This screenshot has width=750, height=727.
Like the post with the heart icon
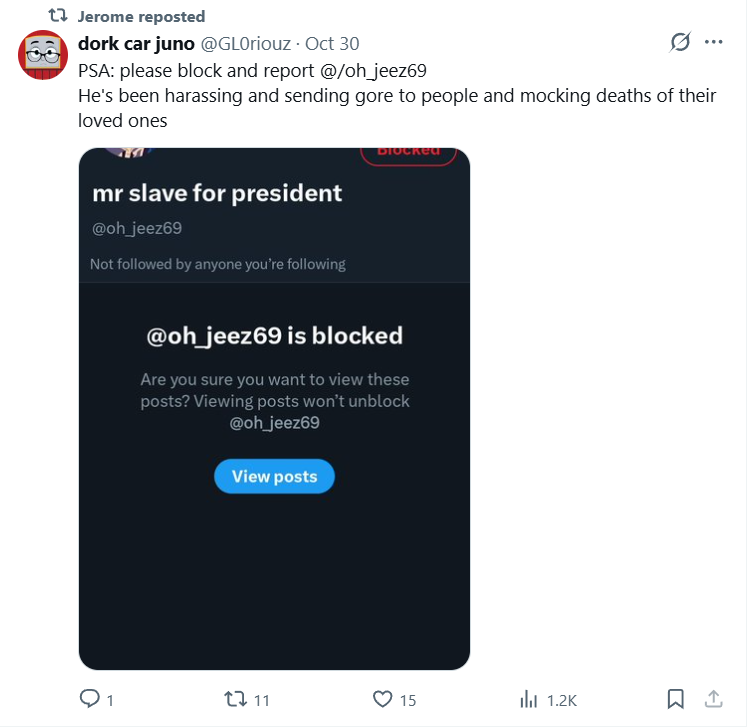pos(382,699)
